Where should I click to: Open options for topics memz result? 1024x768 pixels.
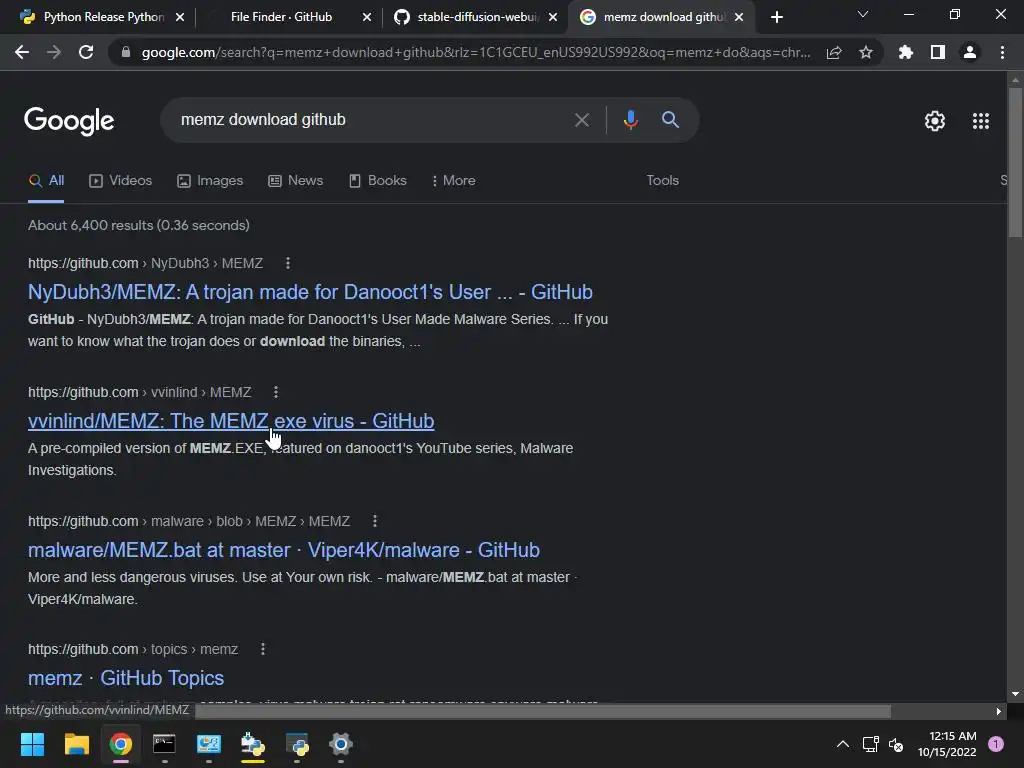coord(263,649)
